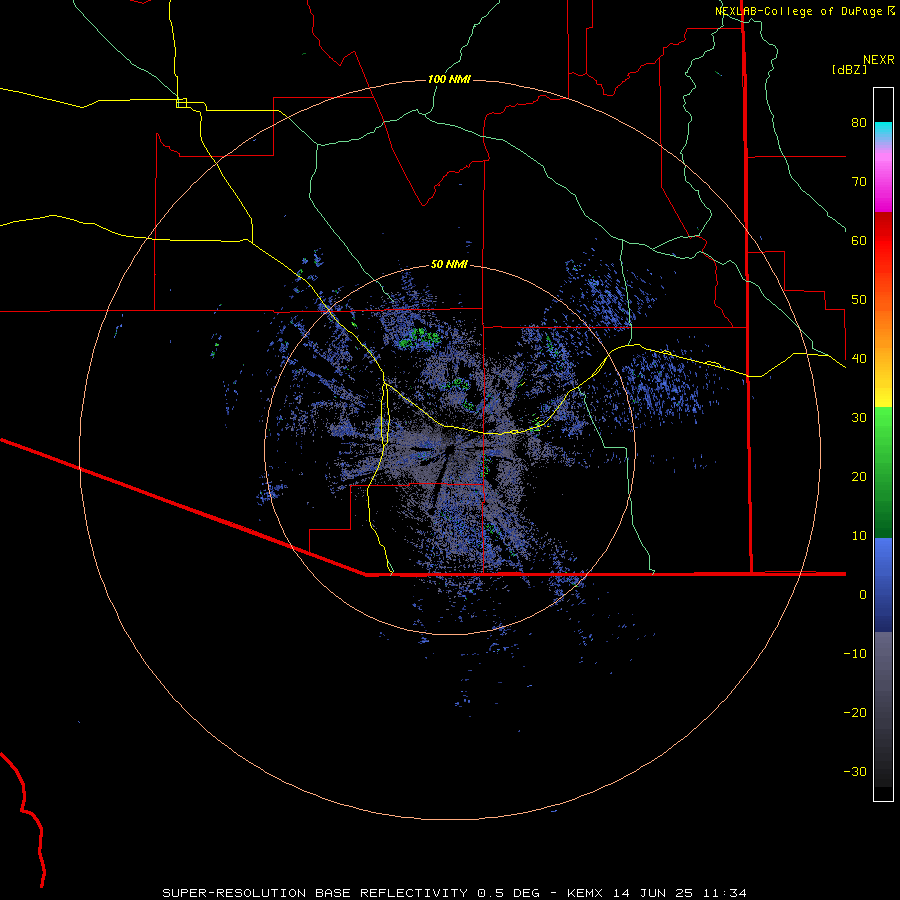Click the "50 NMI" range ring label

(449, 265)
